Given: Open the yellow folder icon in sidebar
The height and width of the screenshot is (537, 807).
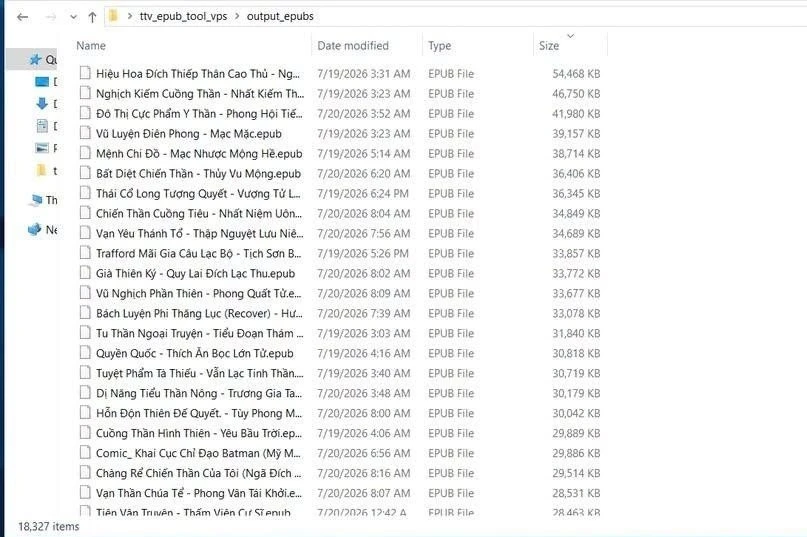Looking at the screenshot, I should tap(41, 170).
